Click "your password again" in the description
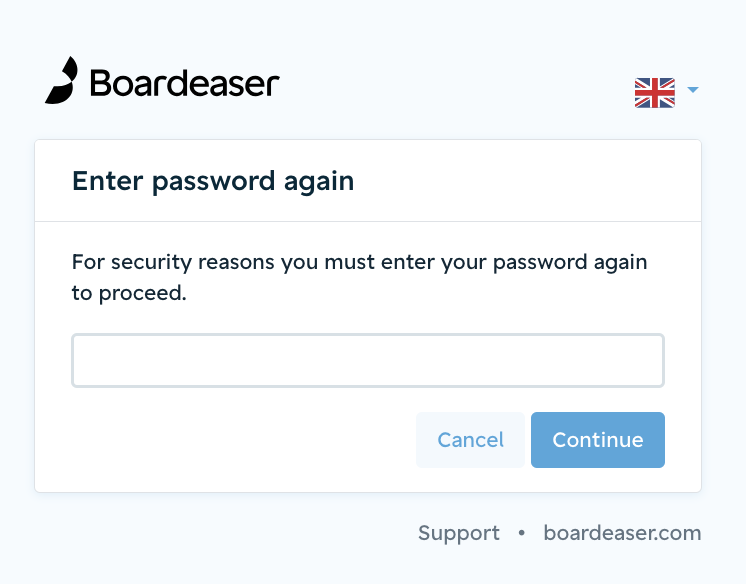Screen dimensions: 746x584 544,263
